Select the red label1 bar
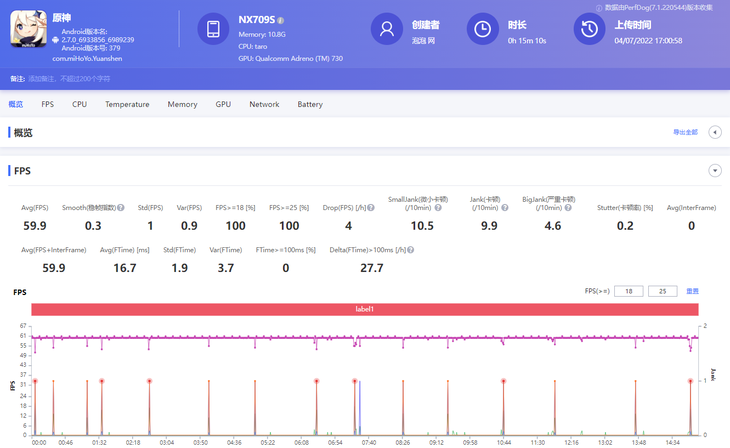The image size is (730, 448). 365,309
